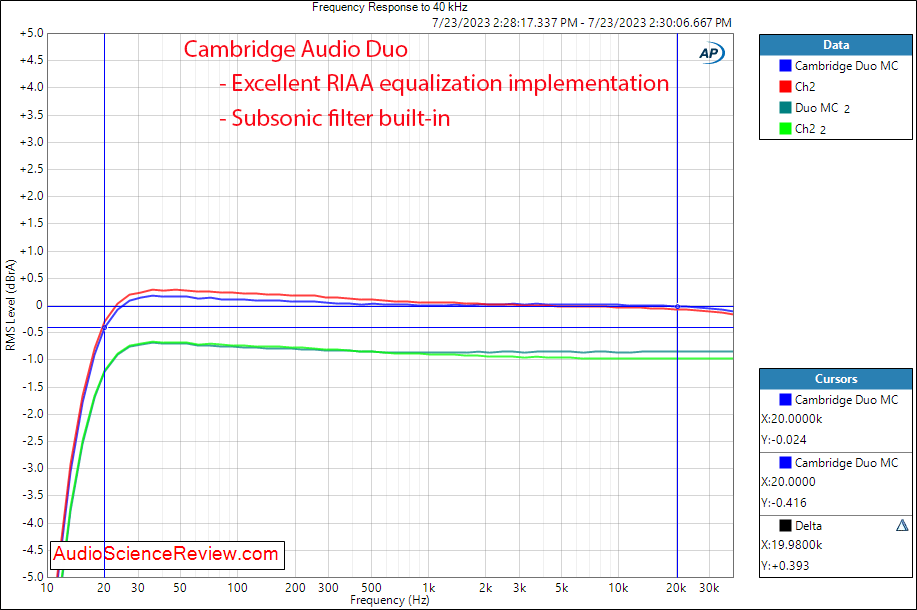The width and height of the screenshot is (917, 610).
Task: Click the Y:-0.024 cursor value
Action: pyautogui.click(x=784, y=440)
